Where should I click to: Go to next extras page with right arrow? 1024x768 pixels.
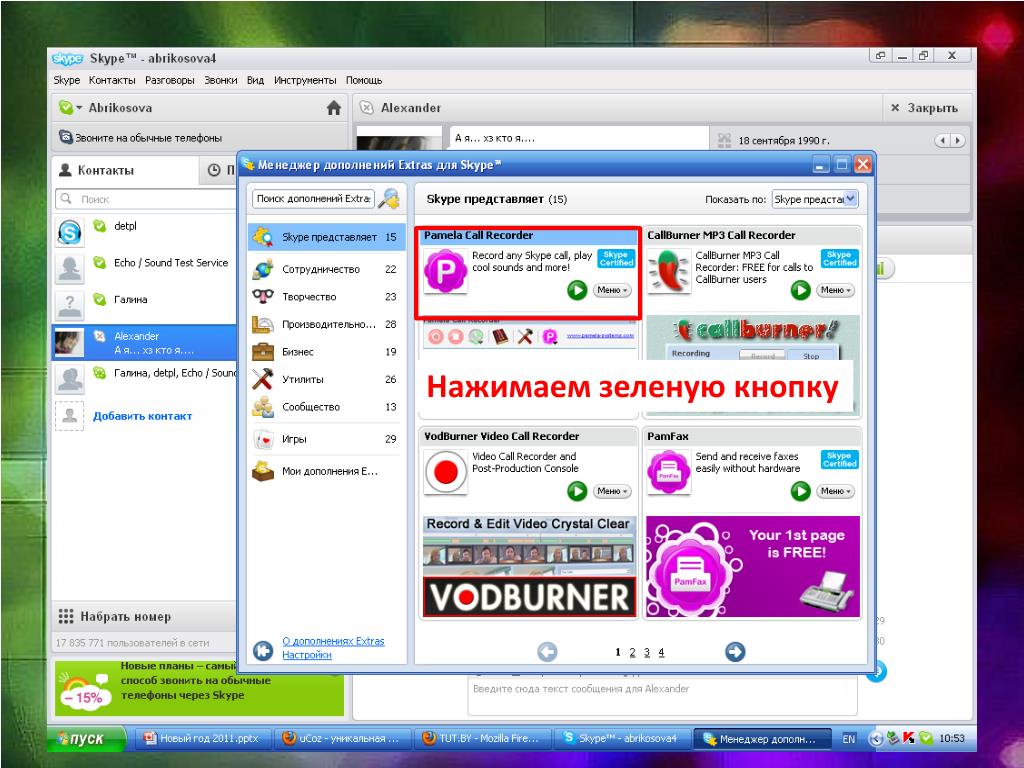coord(735,651)
